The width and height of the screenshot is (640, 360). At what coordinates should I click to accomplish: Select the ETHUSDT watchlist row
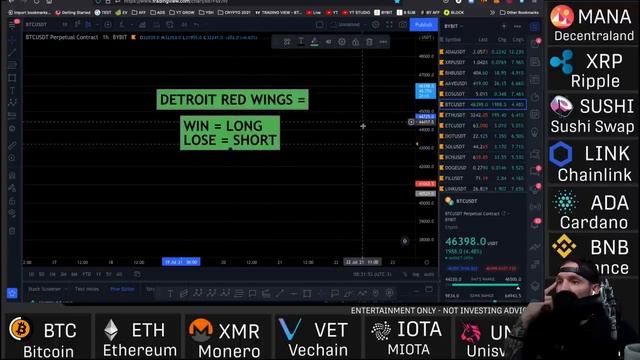(x=482, y=115)
